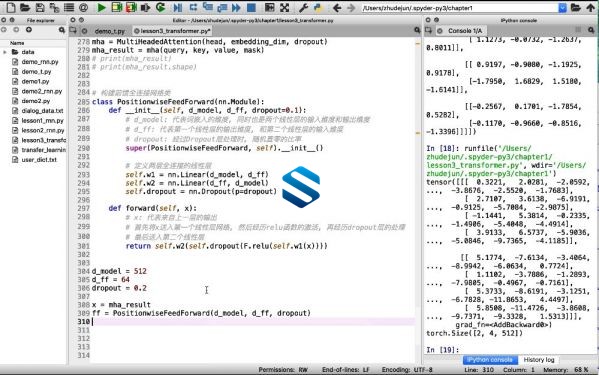This screenshot has height=375, width=599.
Task: Click the Preferences wrench icon
Action: [x=303, y=7]
